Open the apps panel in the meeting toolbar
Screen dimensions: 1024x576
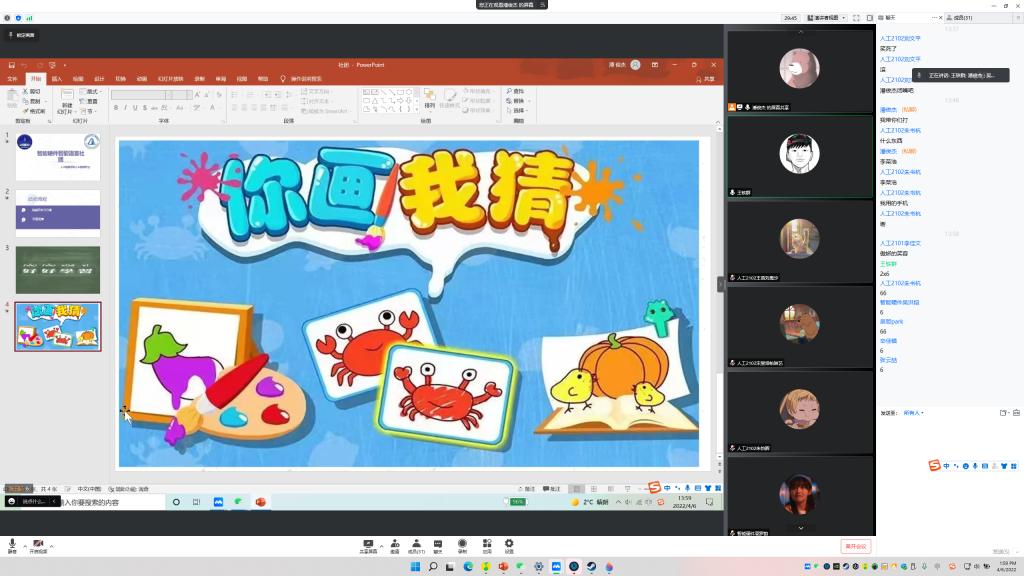[x=487, y=547]
